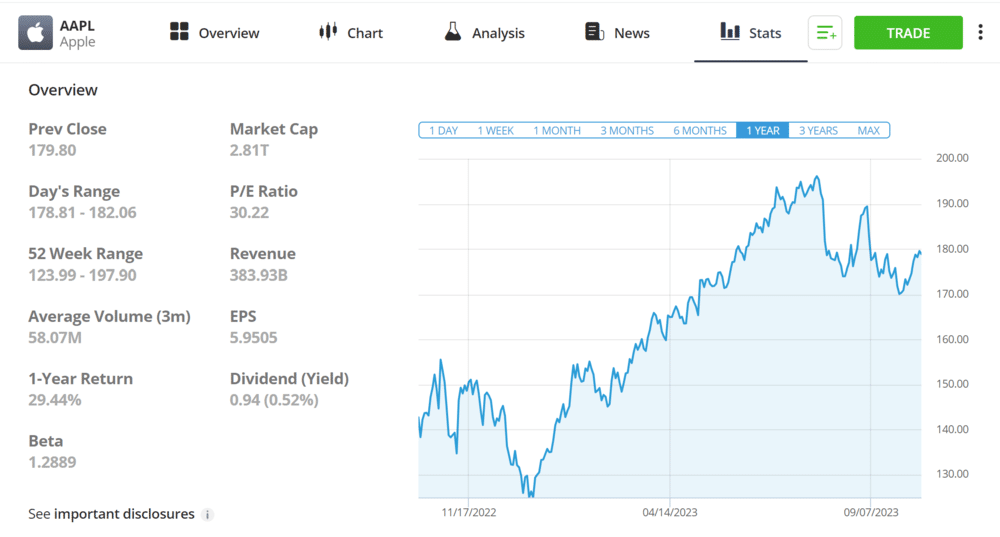1000x537 pixels.
Task: Click the AAPL ticker symbol
Action: [x=77, y=26]
